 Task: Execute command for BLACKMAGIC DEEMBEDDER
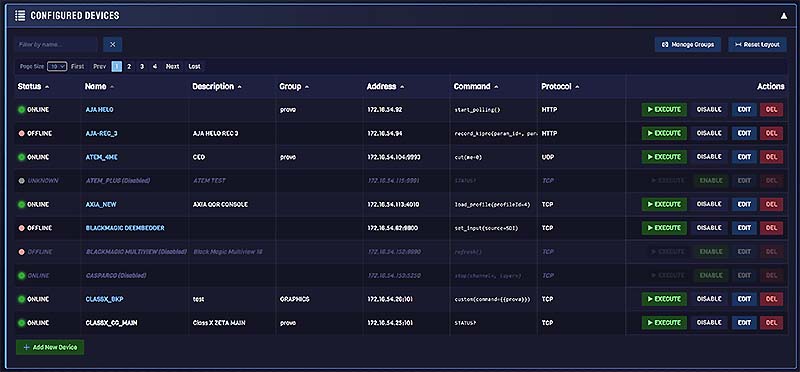(664, 228)
